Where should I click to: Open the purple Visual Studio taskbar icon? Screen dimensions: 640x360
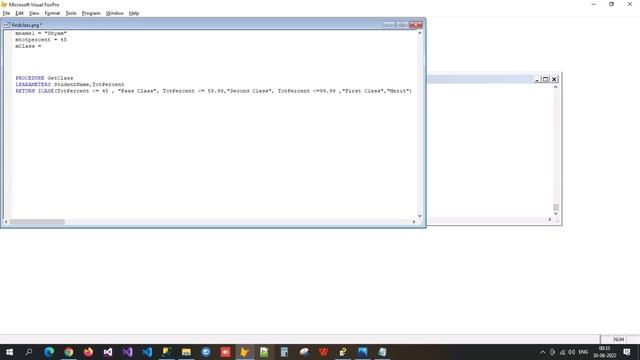[x=127, y=352]
